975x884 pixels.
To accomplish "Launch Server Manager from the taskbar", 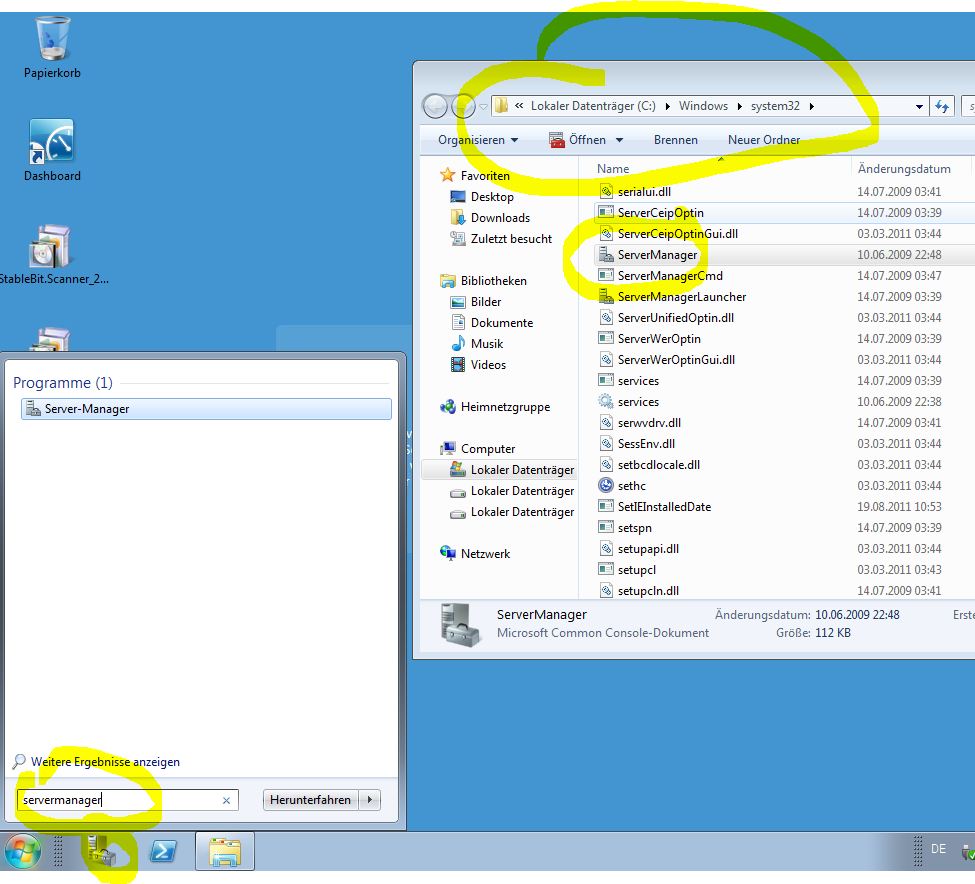I will (101, 851).
